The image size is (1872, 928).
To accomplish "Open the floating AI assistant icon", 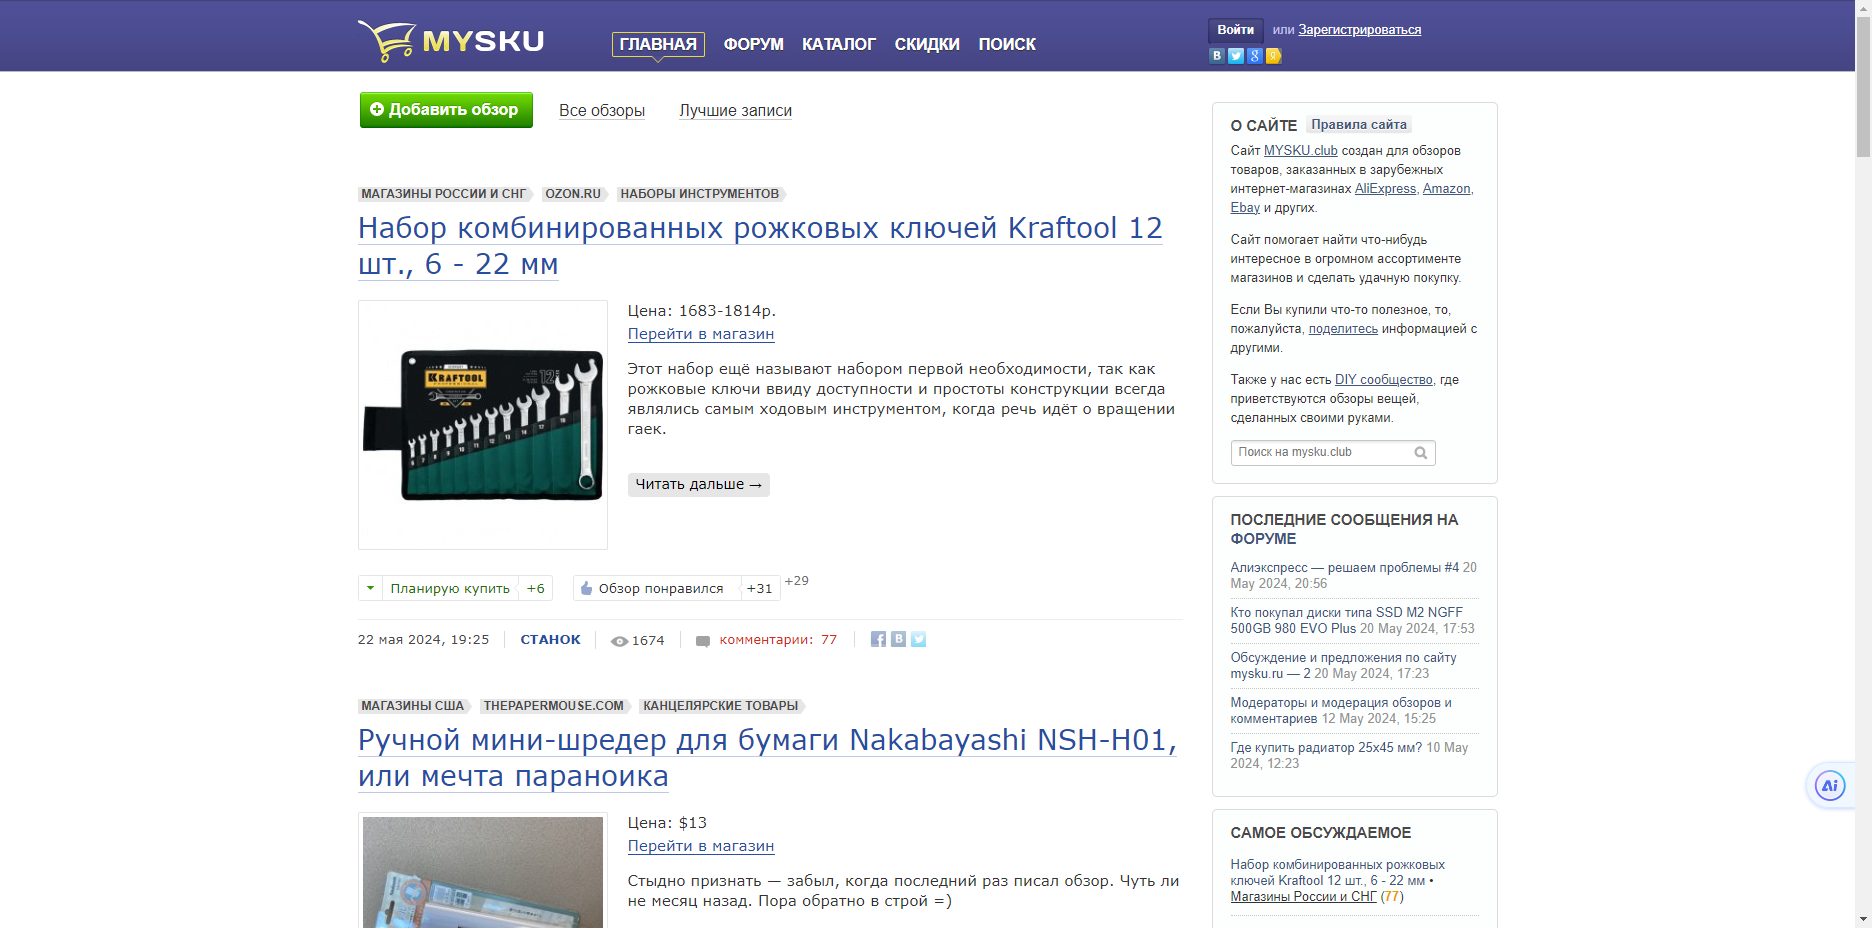I will [1829, 786].
